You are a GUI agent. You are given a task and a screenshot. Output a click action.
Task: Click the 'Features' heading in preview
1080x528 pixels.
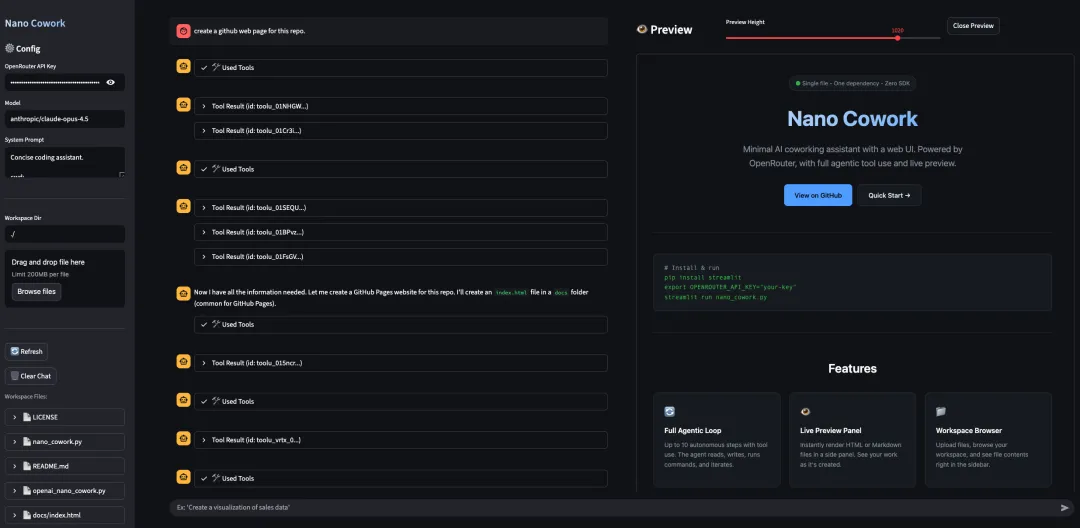[x=852, y=368]
